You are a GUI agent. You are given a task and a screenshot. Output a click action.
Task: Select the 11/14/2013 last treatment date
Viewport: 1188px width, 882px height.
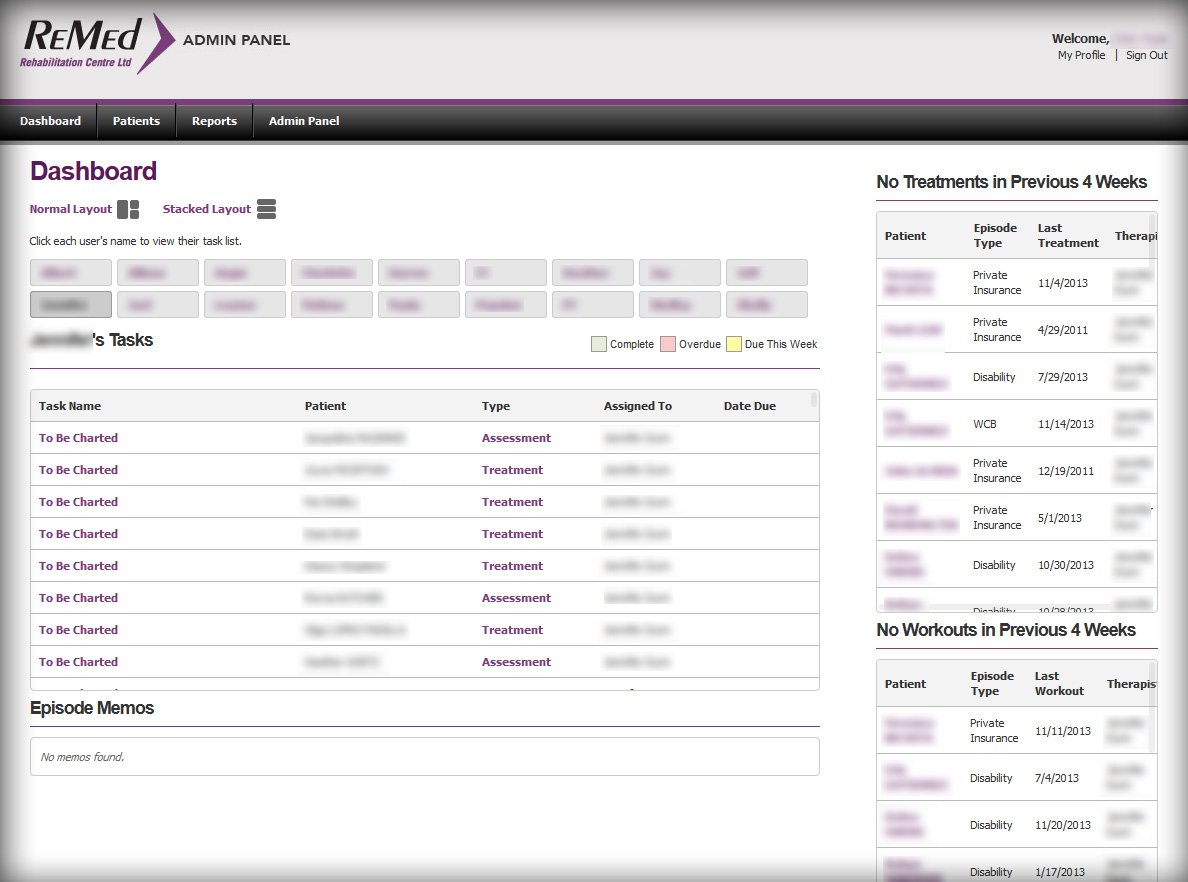pos(1065,424)
